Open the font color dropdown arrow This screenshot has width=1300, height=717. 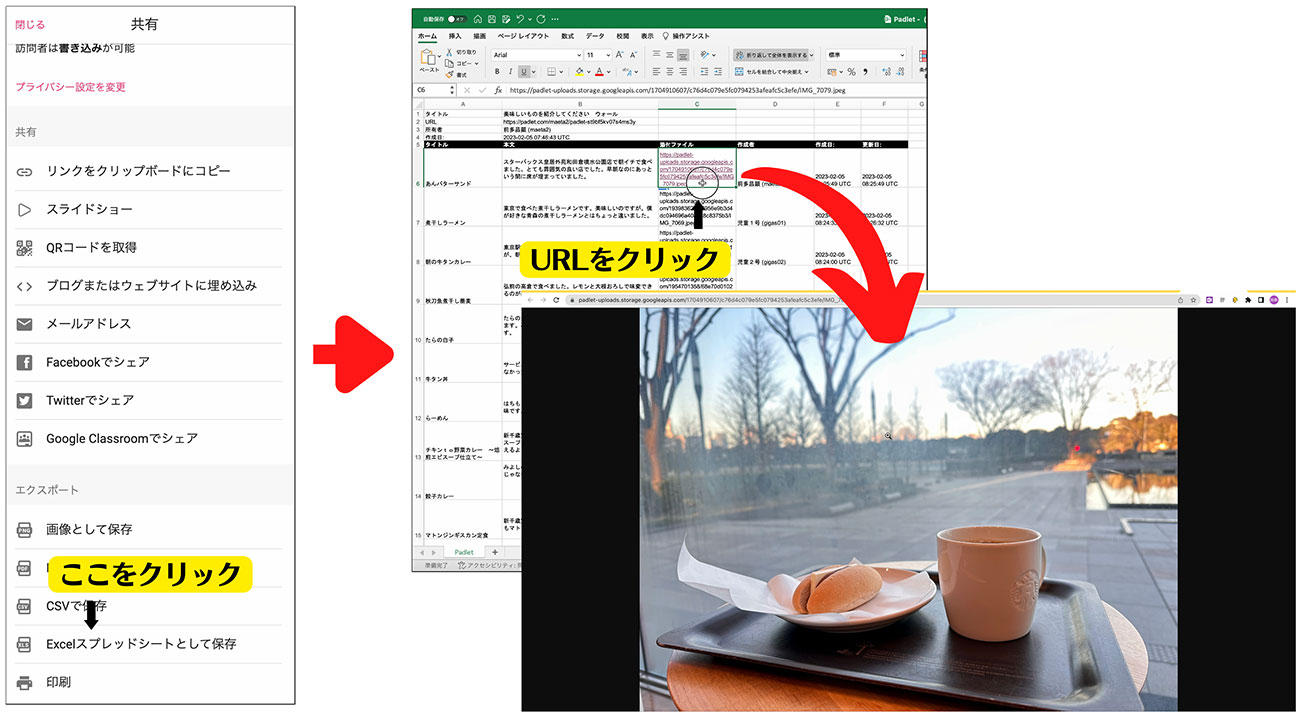click(x=609, y=72)
